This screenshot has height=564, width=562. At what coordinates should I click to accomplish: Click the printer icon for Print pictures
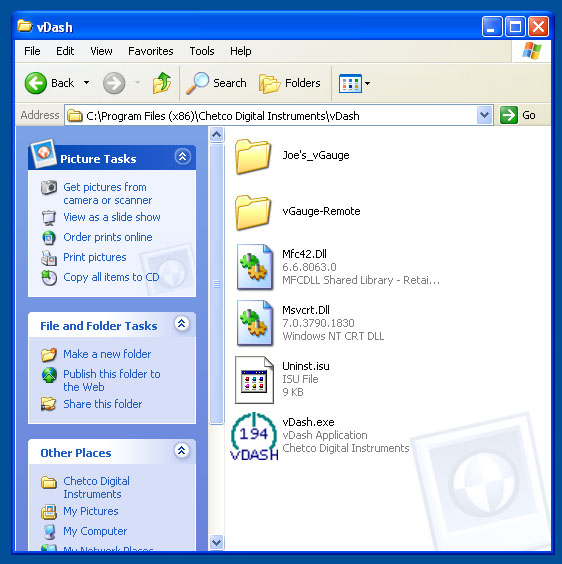(49, 258)
